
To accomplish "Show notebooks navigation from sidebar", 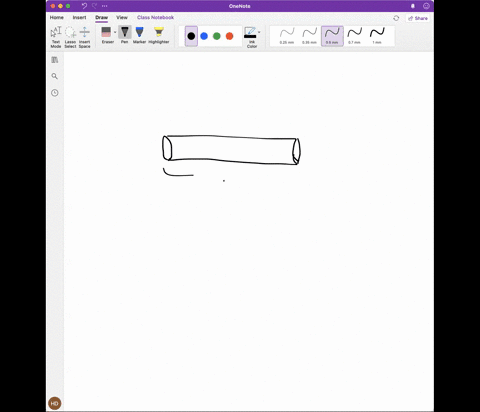I will 55,60.
